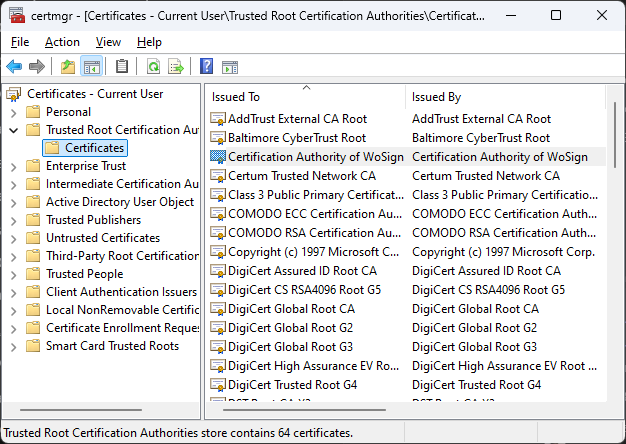Viewport: 626px width, 444px height.
Task: Toggle the Show/Hide Console Tree button
Action: click(91, 67)
